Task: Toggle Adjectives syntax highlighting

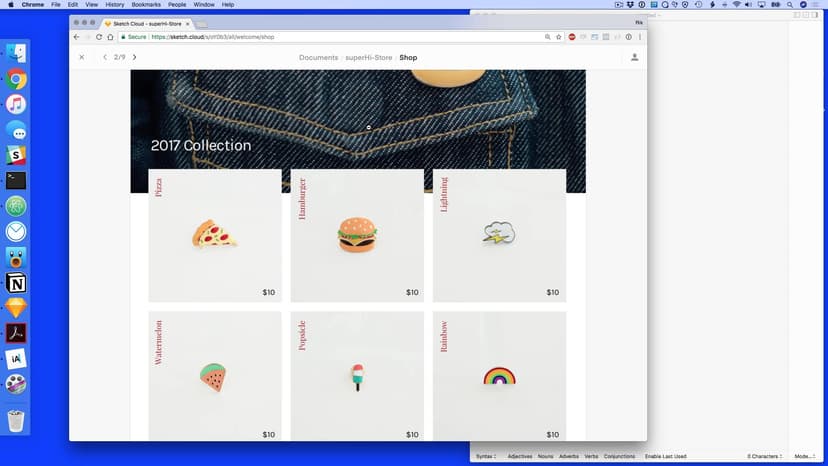Action: click(x=520, y=456)
